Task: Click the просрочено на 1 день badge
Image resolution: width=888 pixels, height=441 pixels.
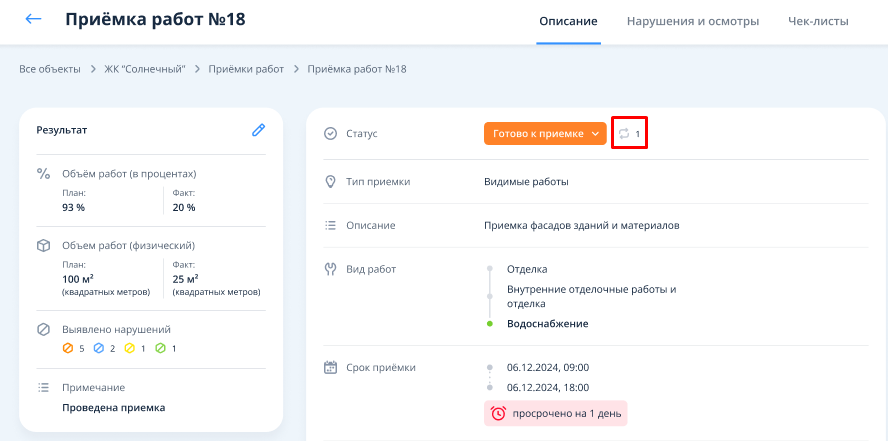Action: (x=555, y=413)
